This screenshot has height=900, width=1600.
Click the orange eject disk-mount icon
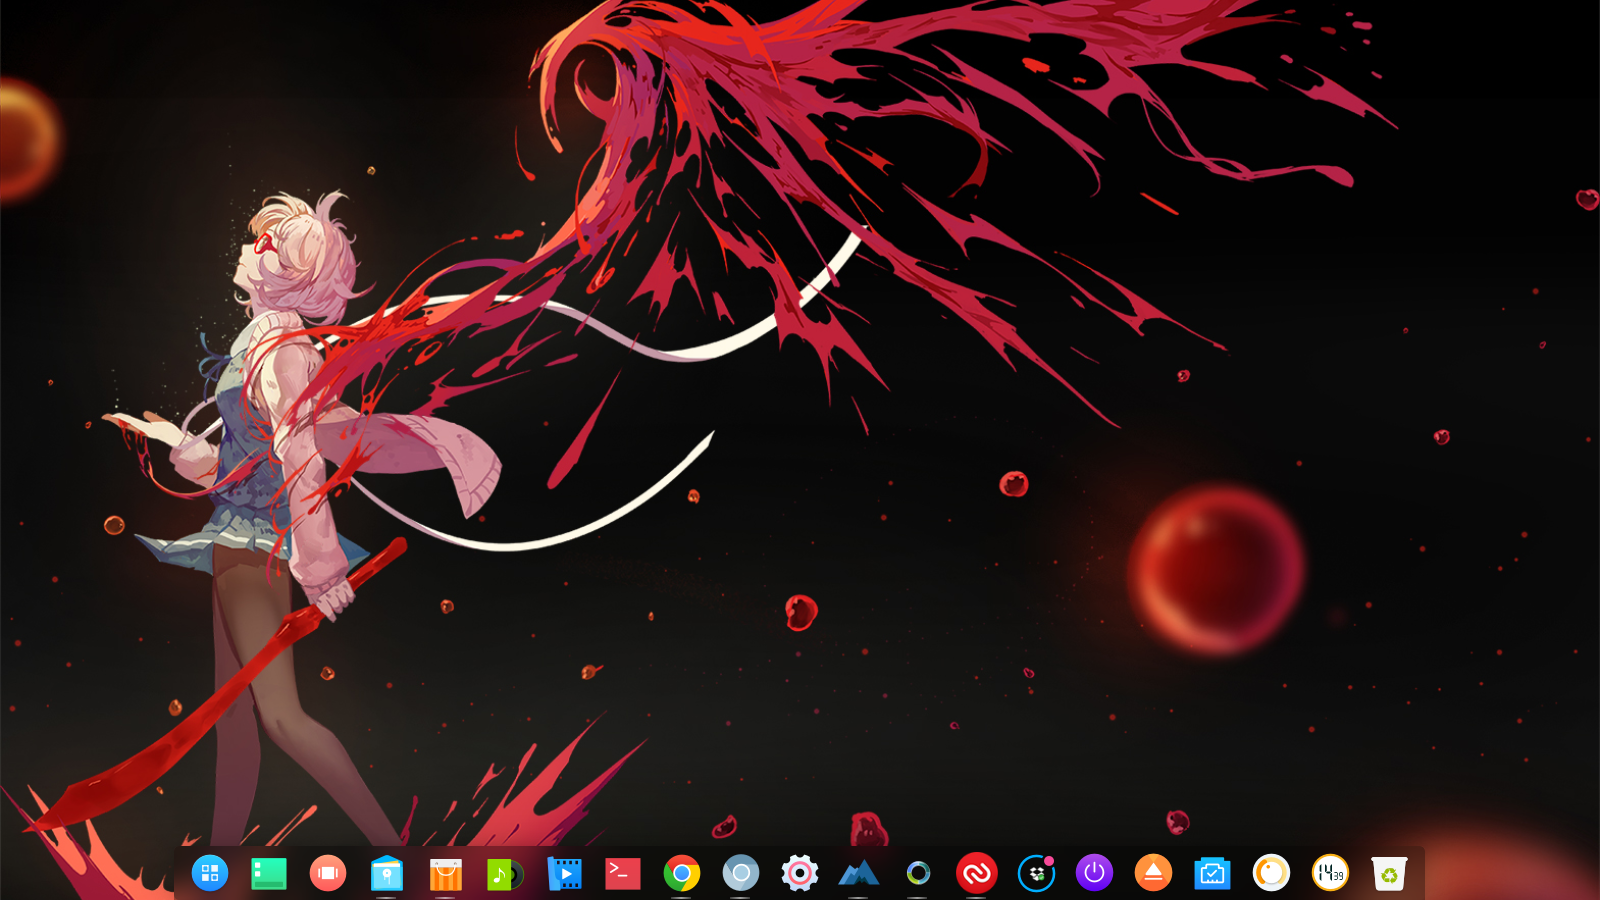coord(1154,873)
